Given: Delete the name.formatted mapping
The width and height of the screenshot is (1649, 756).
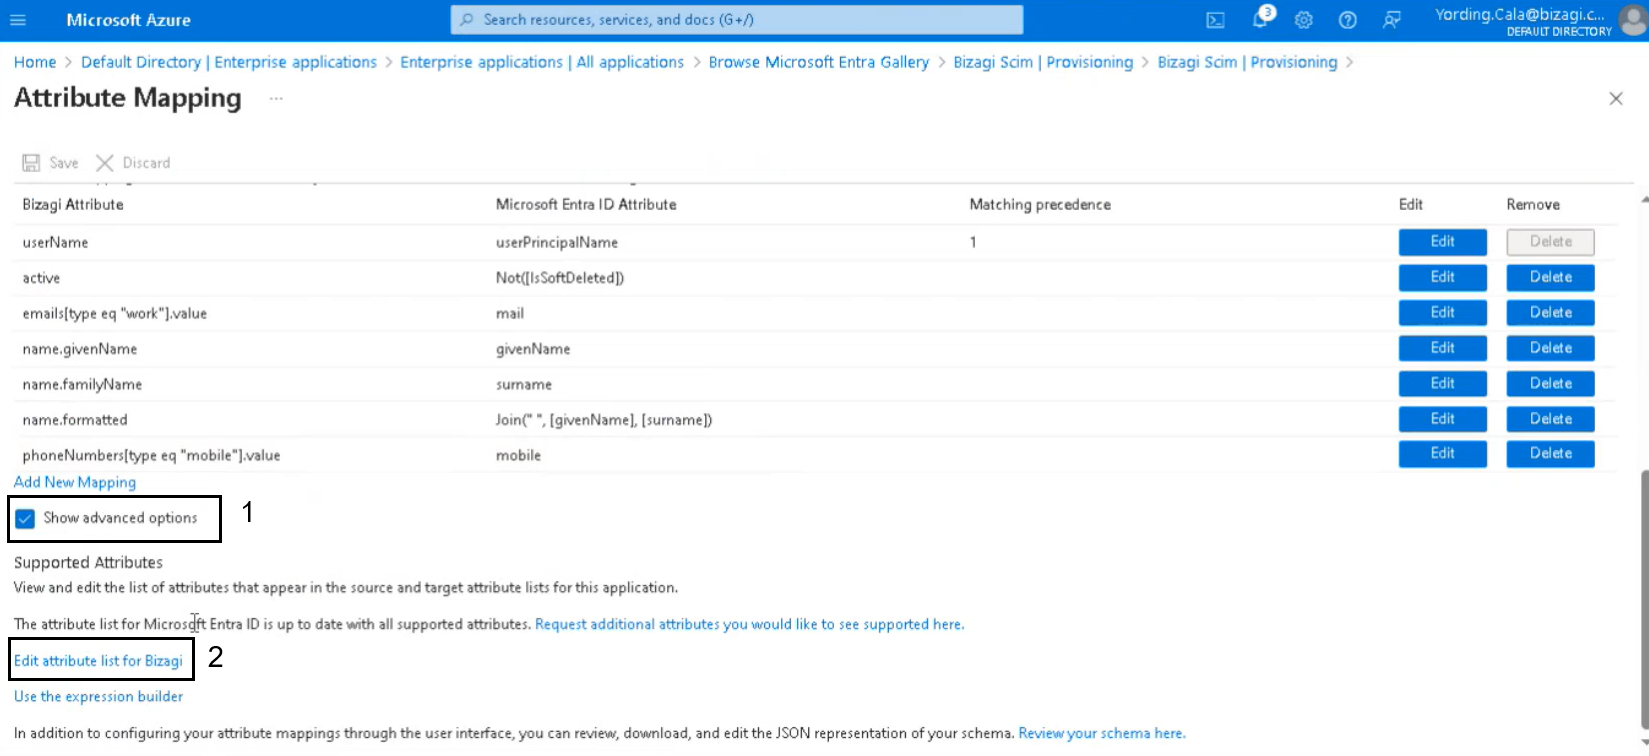Looking at the screenshot, I should coord(1550,419).
